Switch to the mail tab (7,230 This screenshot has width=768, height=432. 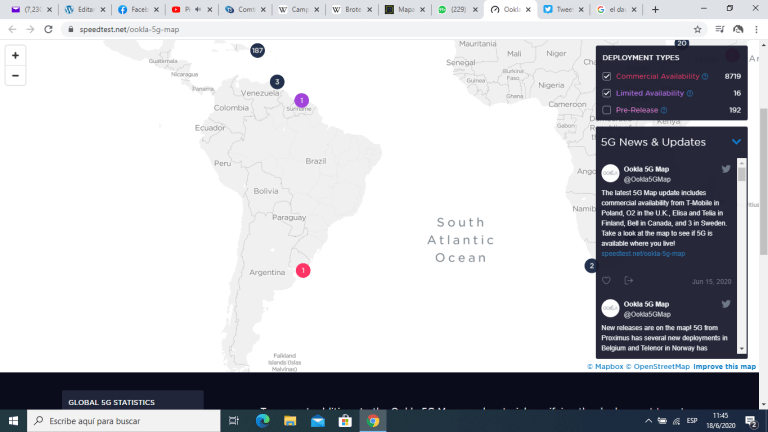point(32,9)
